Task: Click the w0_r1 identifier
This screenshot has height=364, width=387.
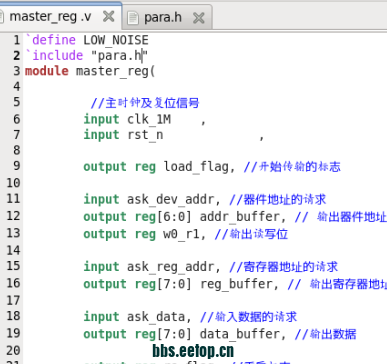Action: pyautogui.click(x=181, y=234)
